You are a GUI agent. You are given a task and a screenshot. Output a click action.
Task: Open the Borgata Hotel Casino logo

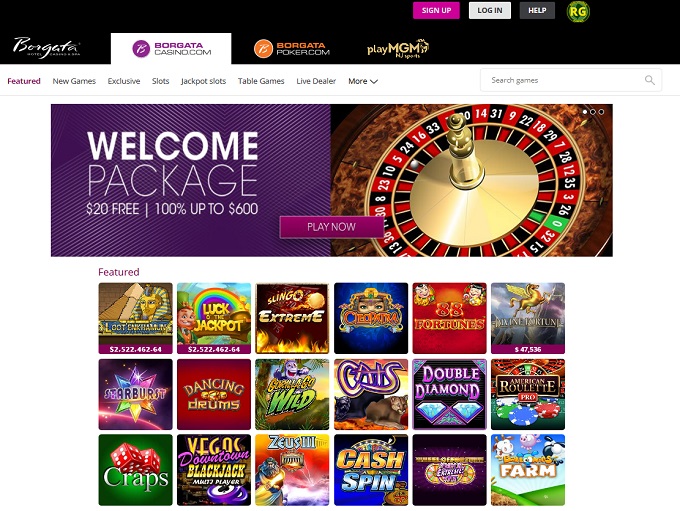[46, 47]
